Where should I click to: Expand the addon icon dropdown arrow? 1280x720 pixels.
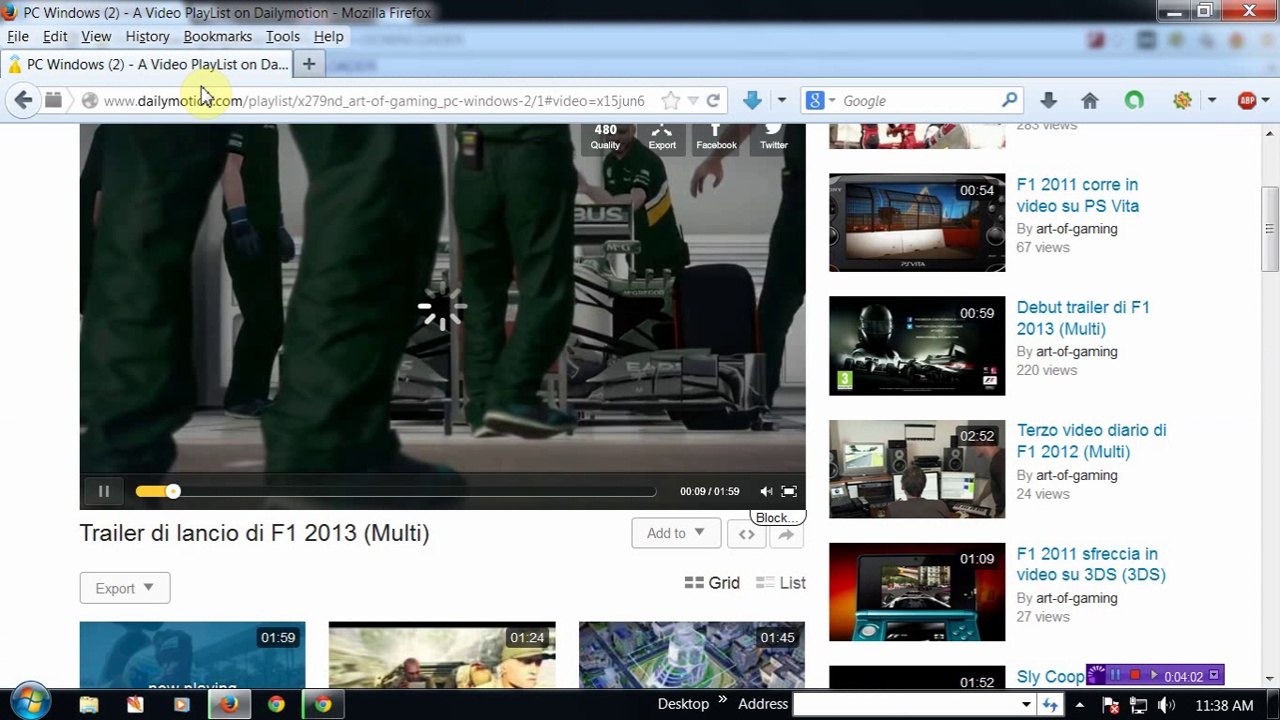tap(1211, 101)
